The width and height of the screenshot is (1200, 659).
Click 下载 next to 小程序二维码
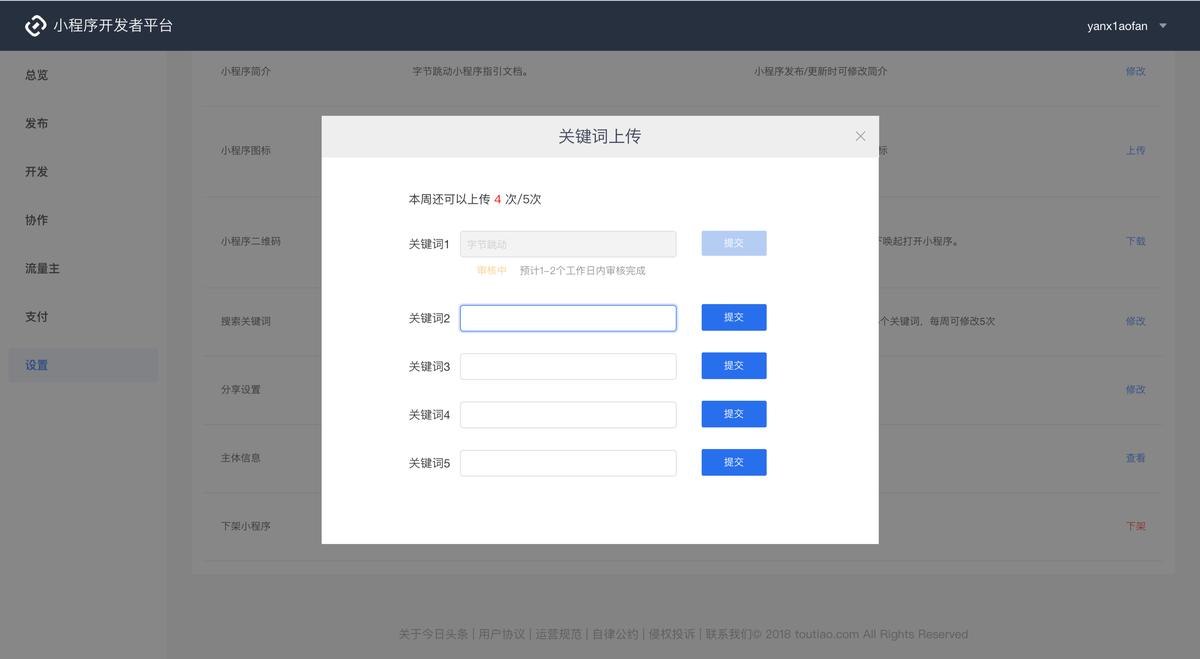tap(1136, 241)
